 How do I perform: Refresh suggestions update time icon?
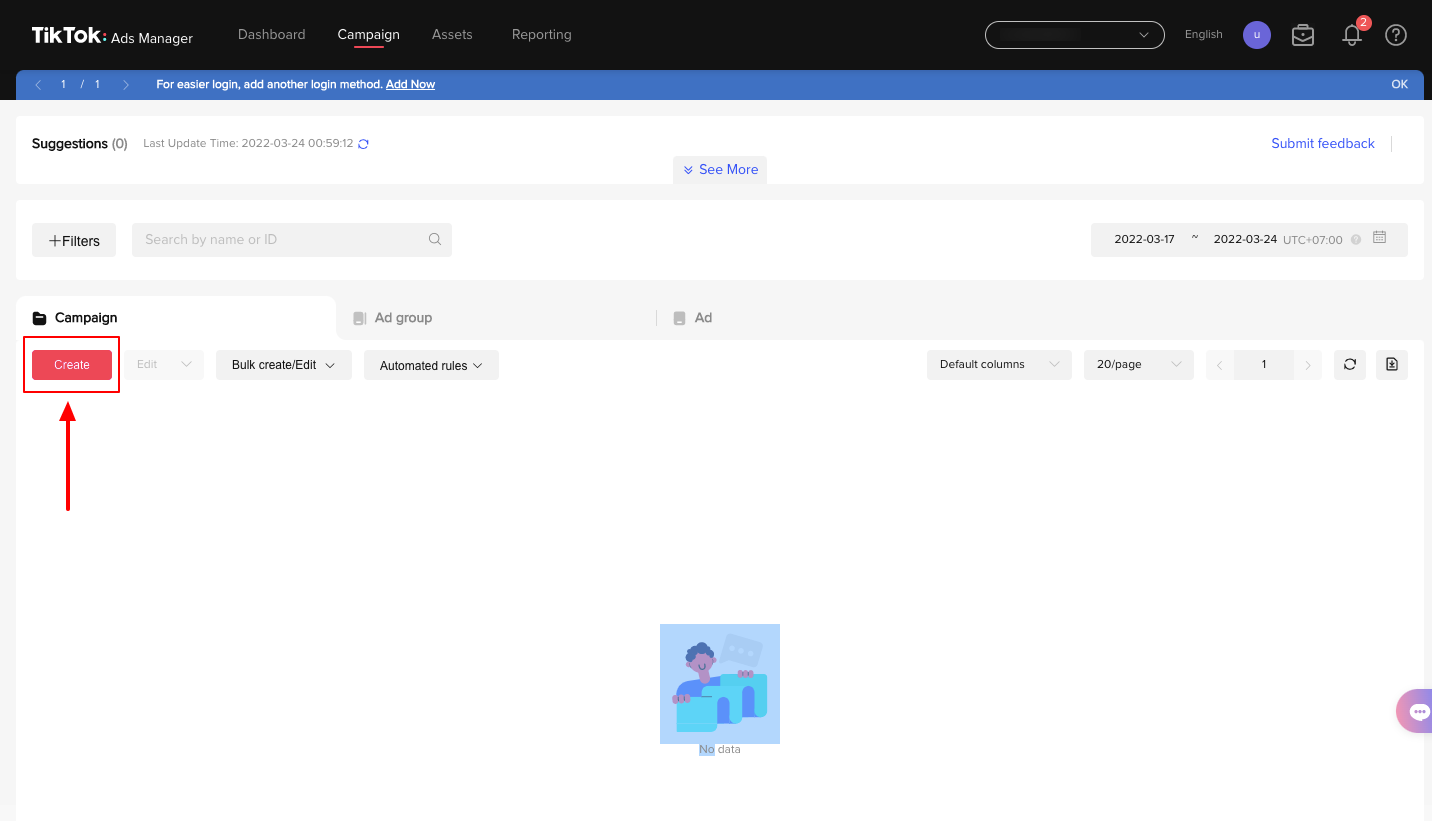(363, 144)
